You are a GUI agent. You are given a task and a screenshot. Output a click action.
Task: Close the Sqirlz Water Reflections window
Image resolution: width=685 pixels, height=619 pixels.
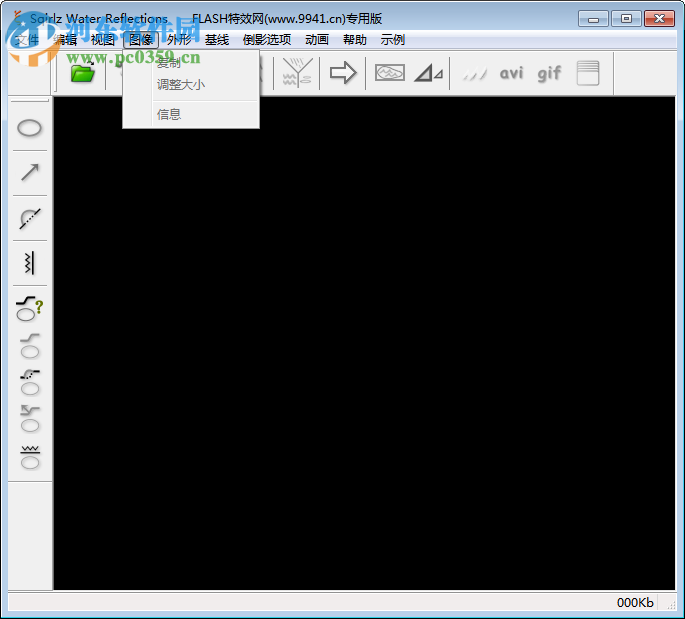(x=659, y=19)
